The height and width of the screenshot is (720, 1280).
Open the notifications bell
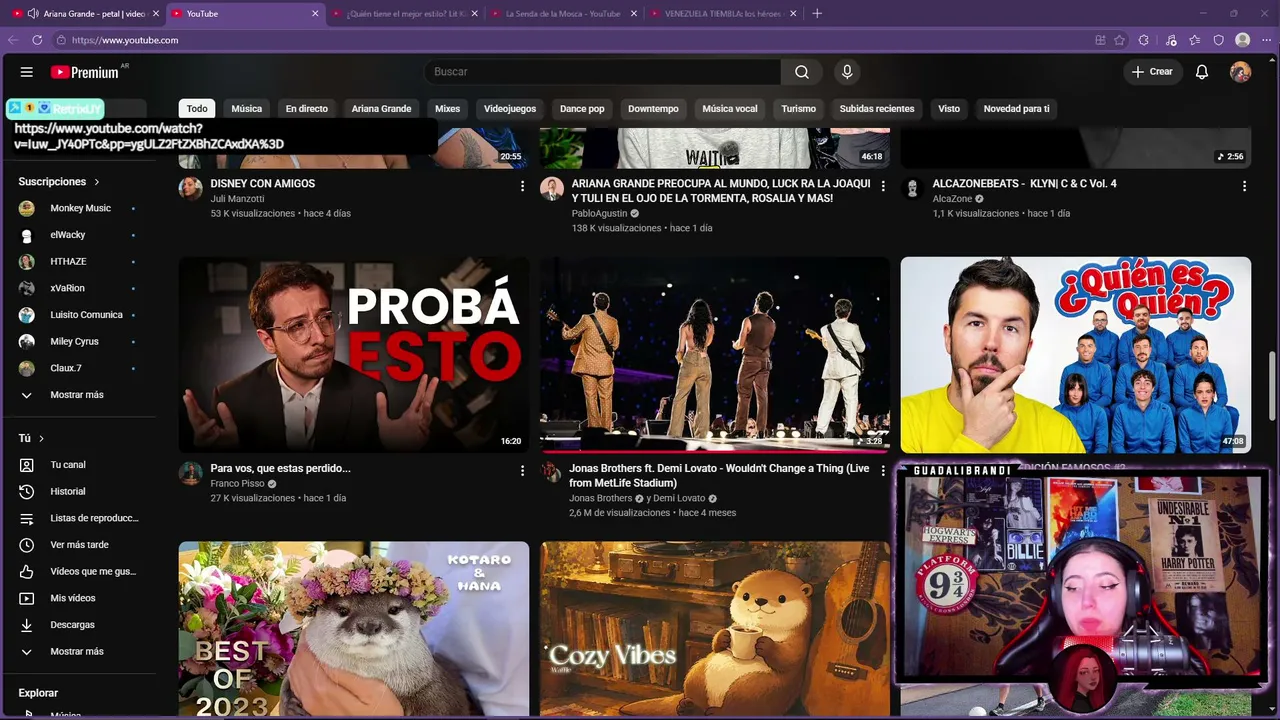point(1202,72)
